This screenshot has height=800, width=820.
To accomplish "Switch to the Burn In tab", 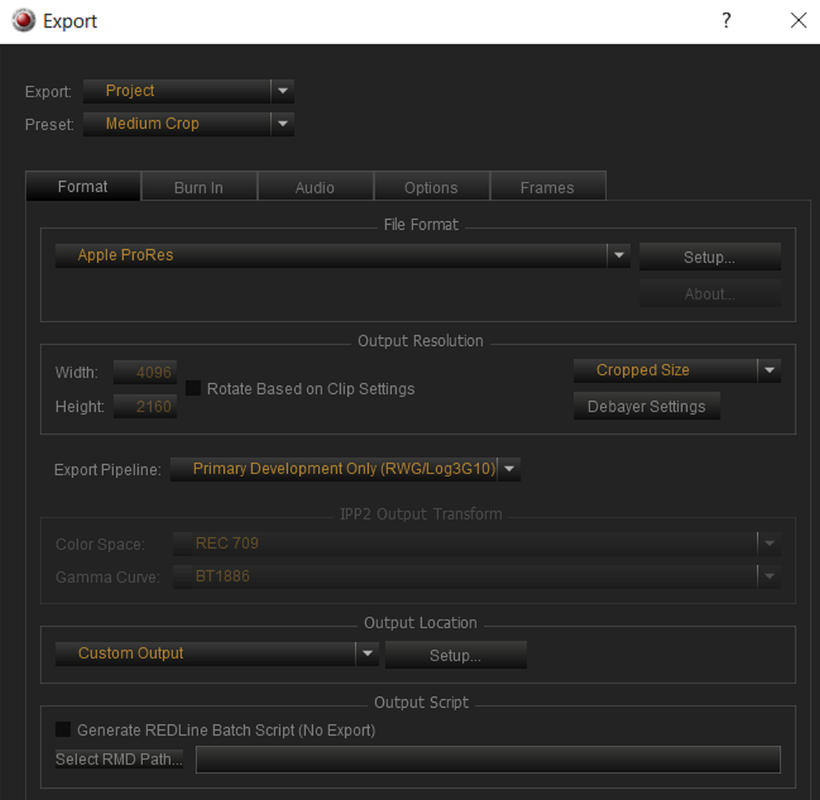I will [199, 187].
